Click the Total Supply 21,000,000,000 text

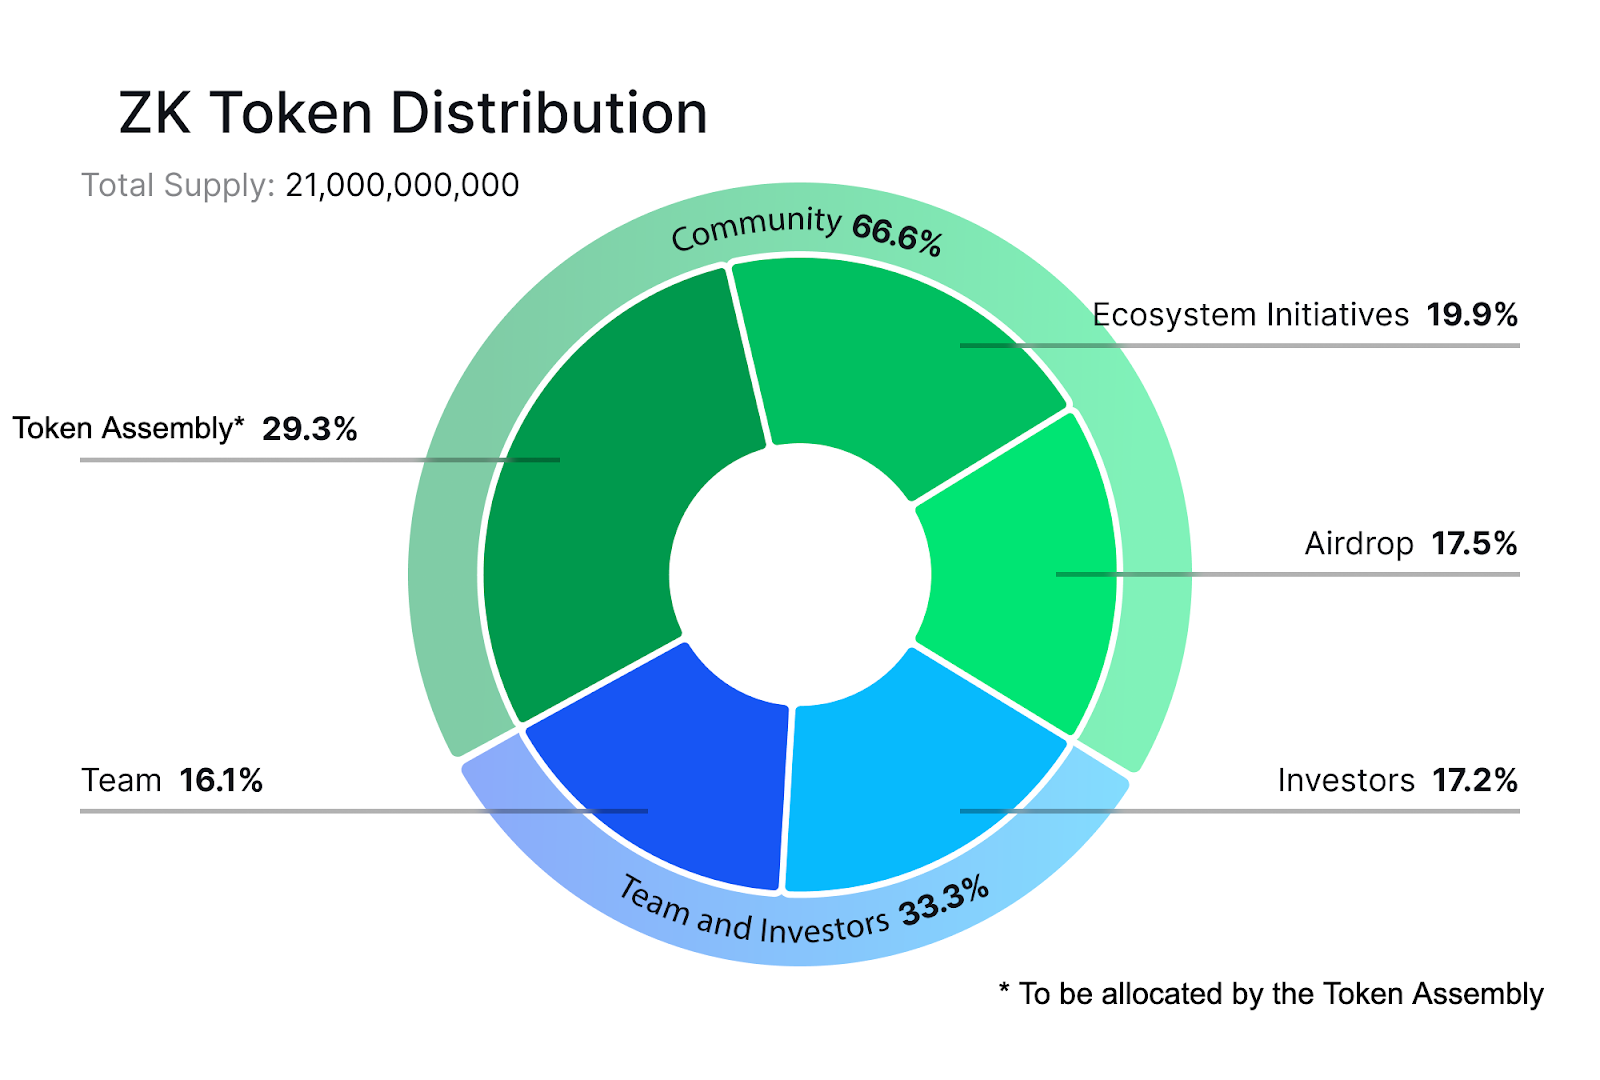pos(300,185)
